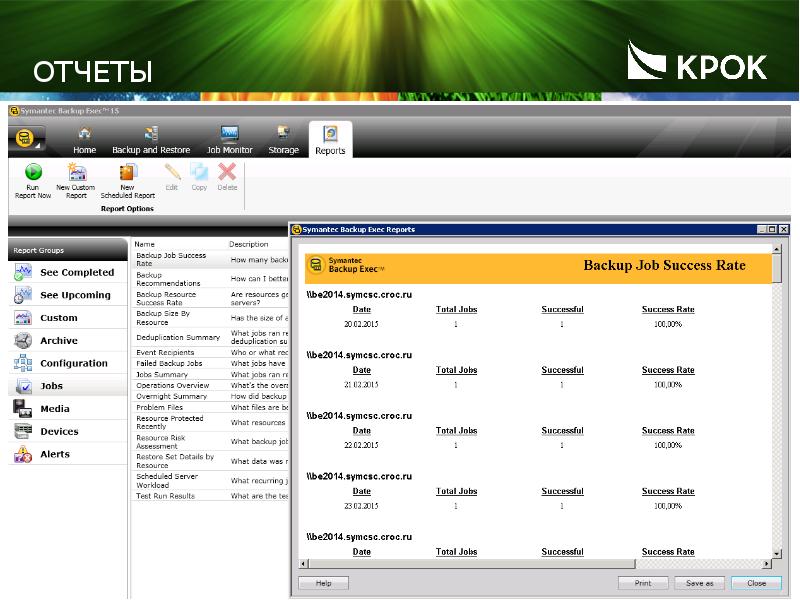
Task: Select the Failed Backup Jobs report
Action: [x=210, y=363]
